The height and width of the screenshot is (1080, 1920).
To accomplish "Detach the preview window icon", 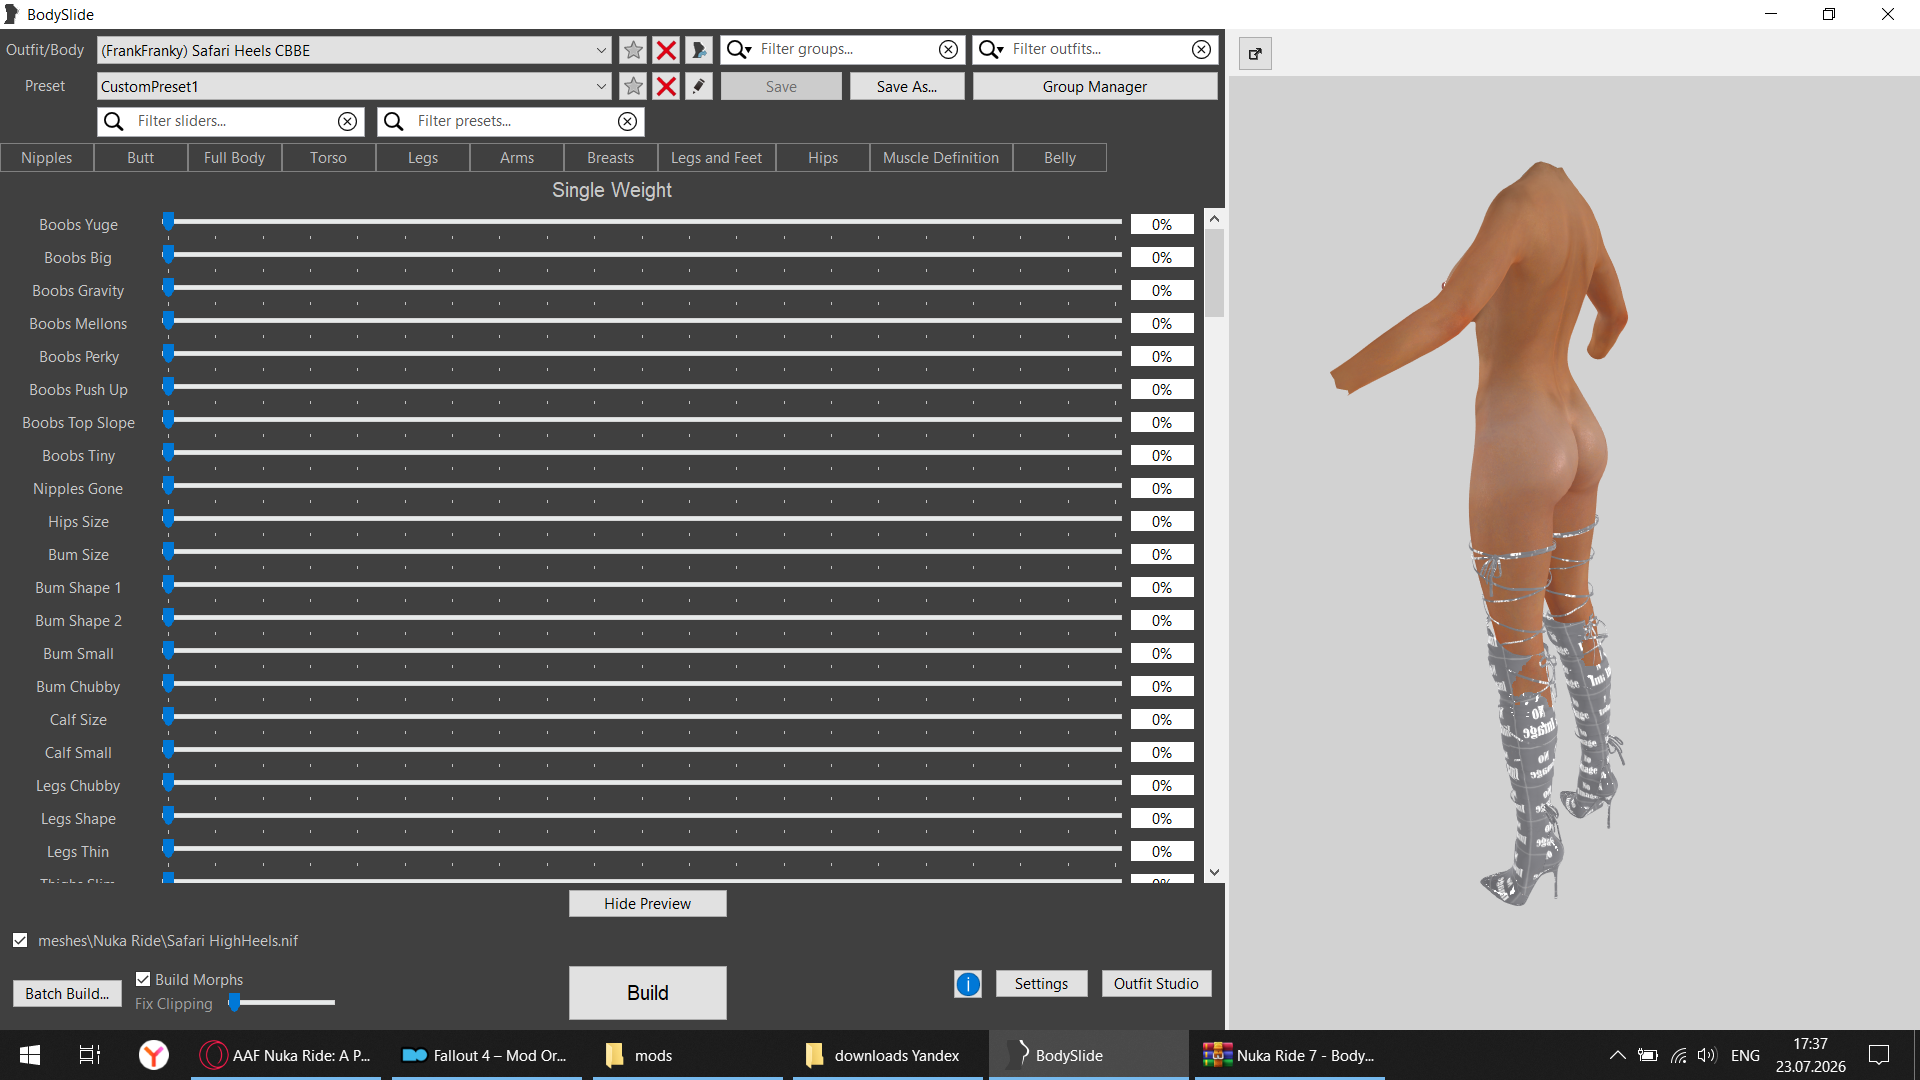I will click(1255, 54).
